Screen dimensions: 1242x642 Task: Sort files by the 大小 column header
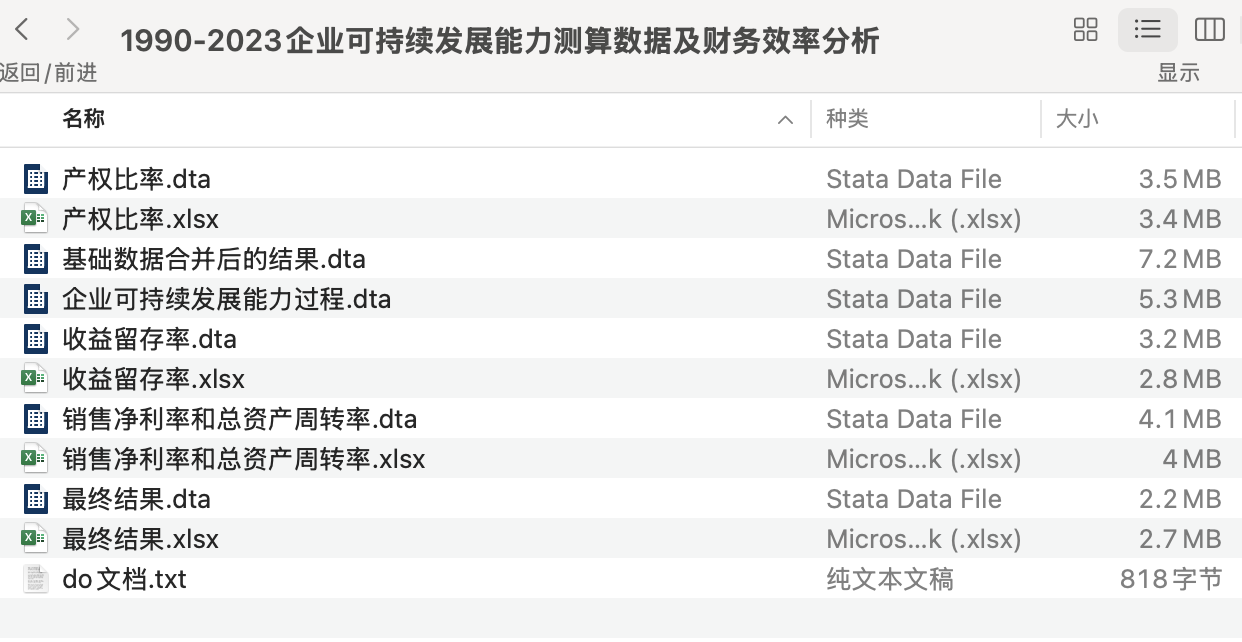click(x=1077, y=119)
